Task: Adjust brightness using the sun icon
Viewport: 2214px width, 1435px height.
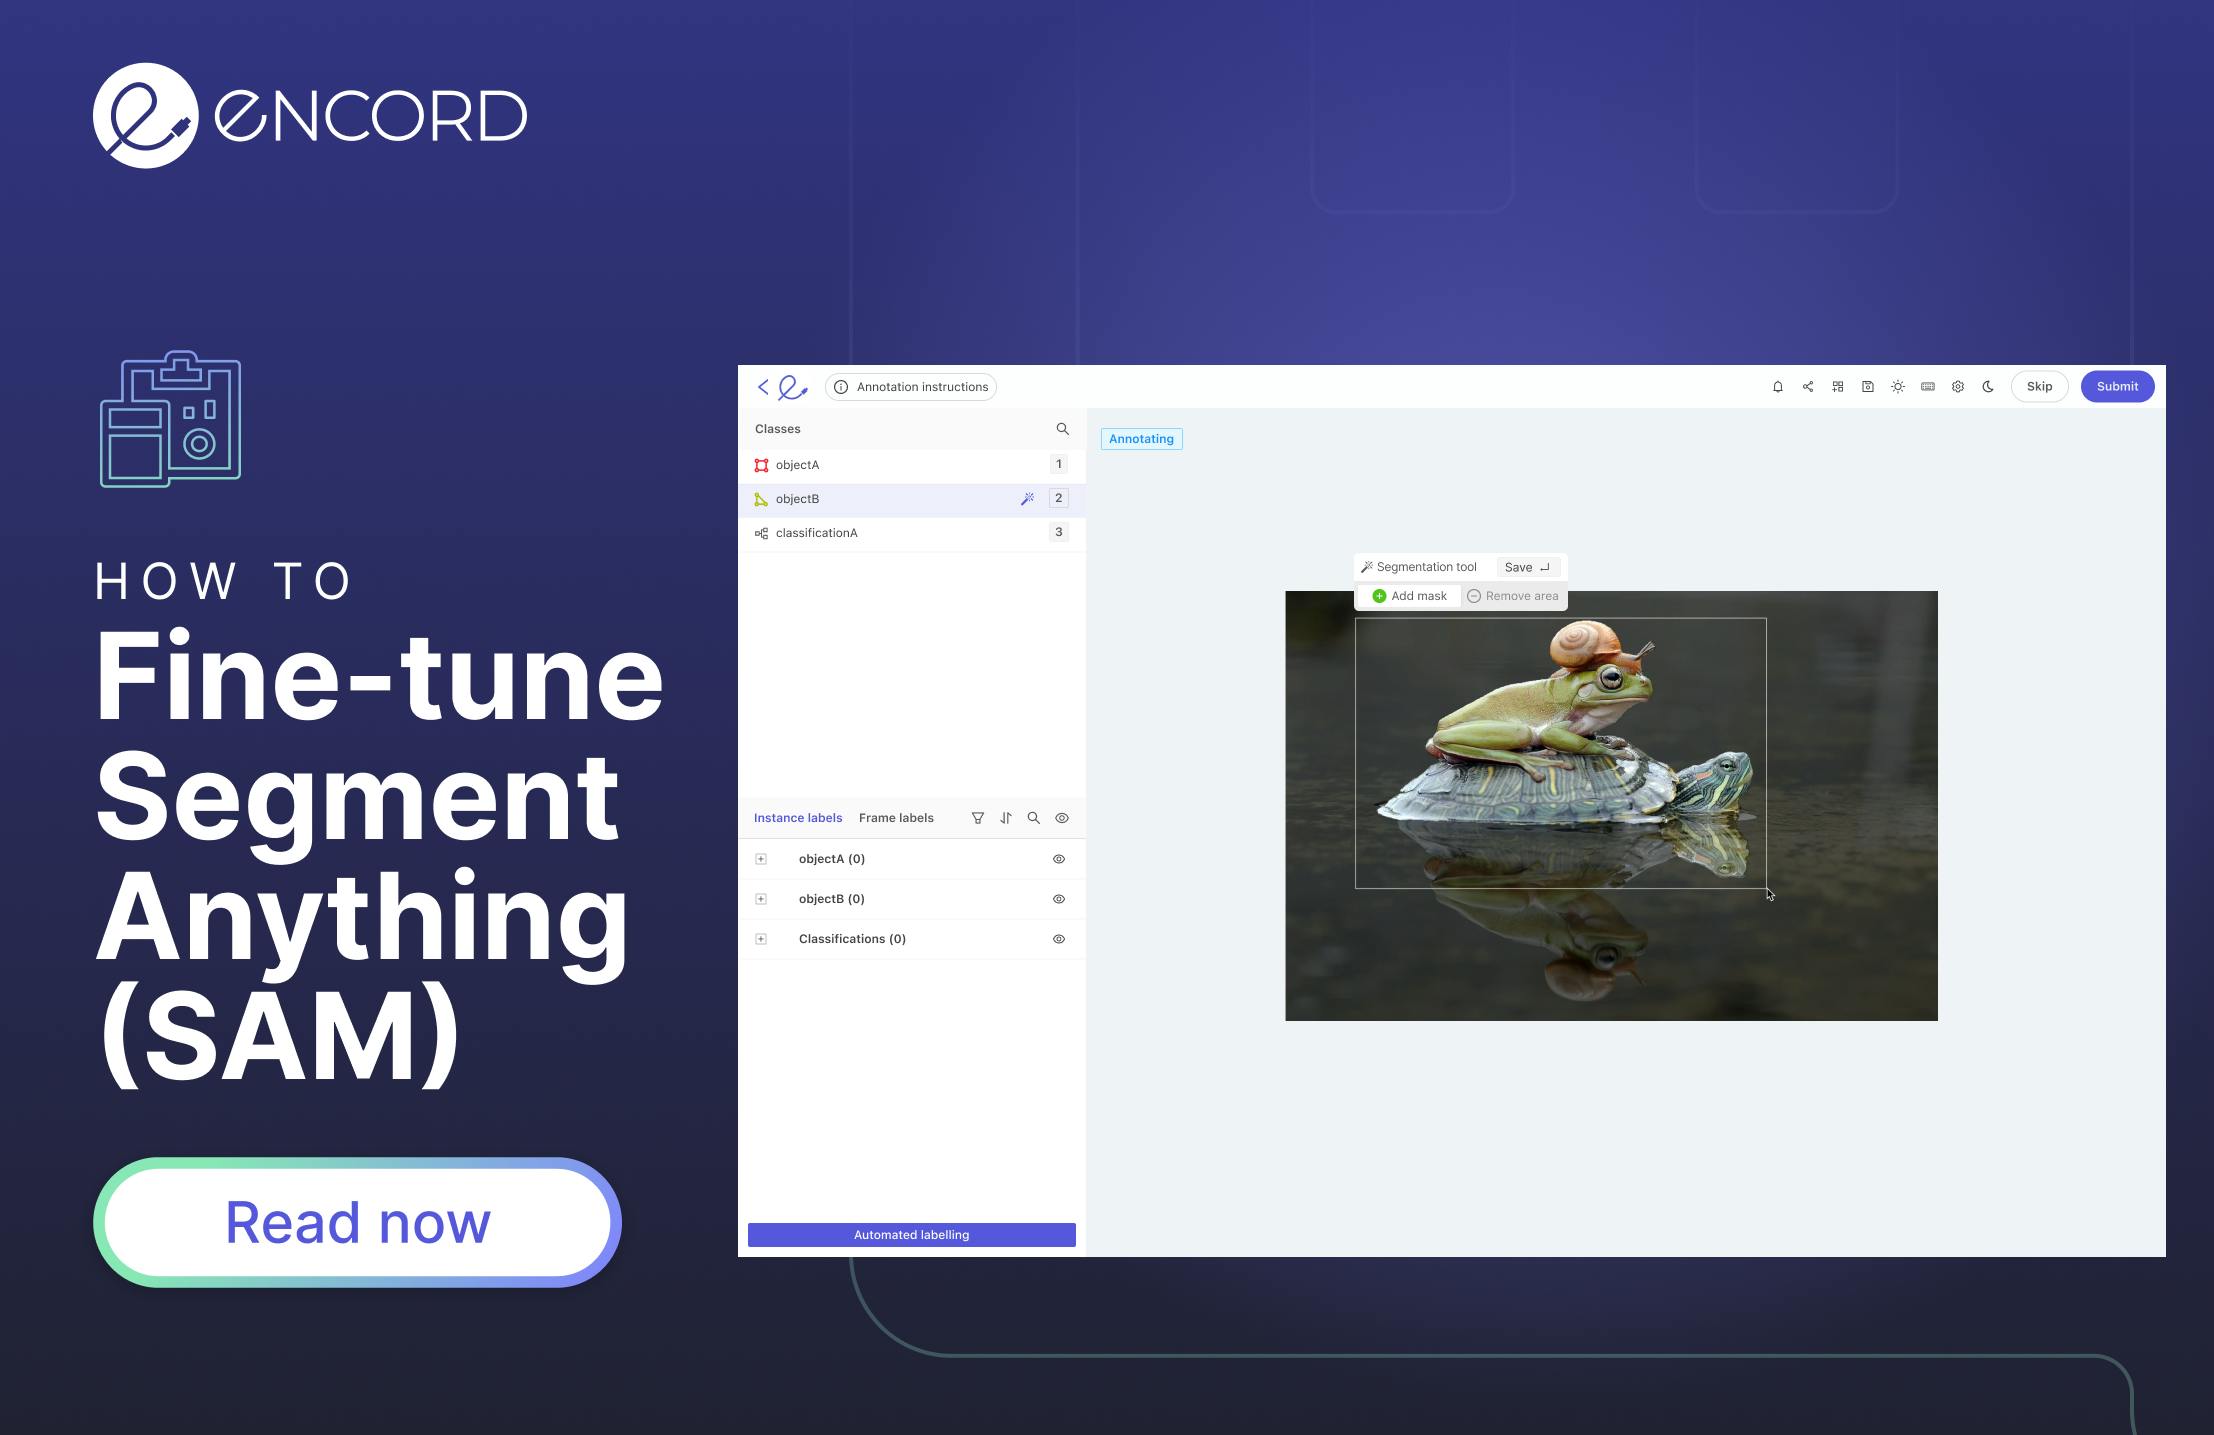Action: (1898, 386)
